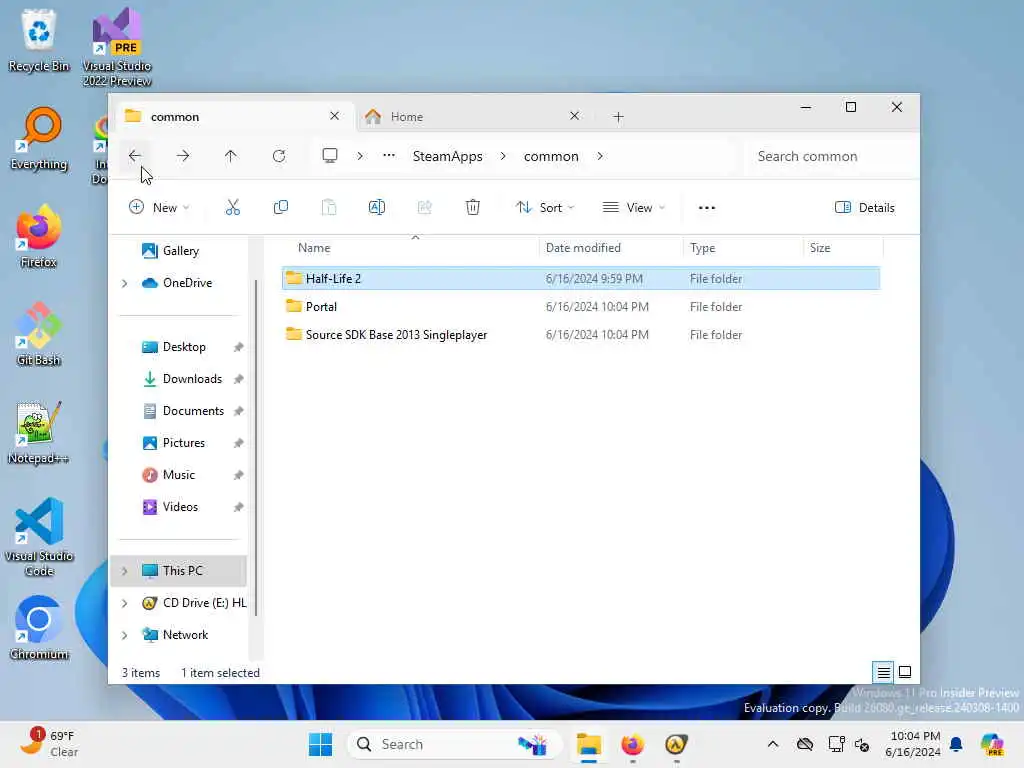Open the Sort dropdown
1024x768 pixels.
point(545,208)
